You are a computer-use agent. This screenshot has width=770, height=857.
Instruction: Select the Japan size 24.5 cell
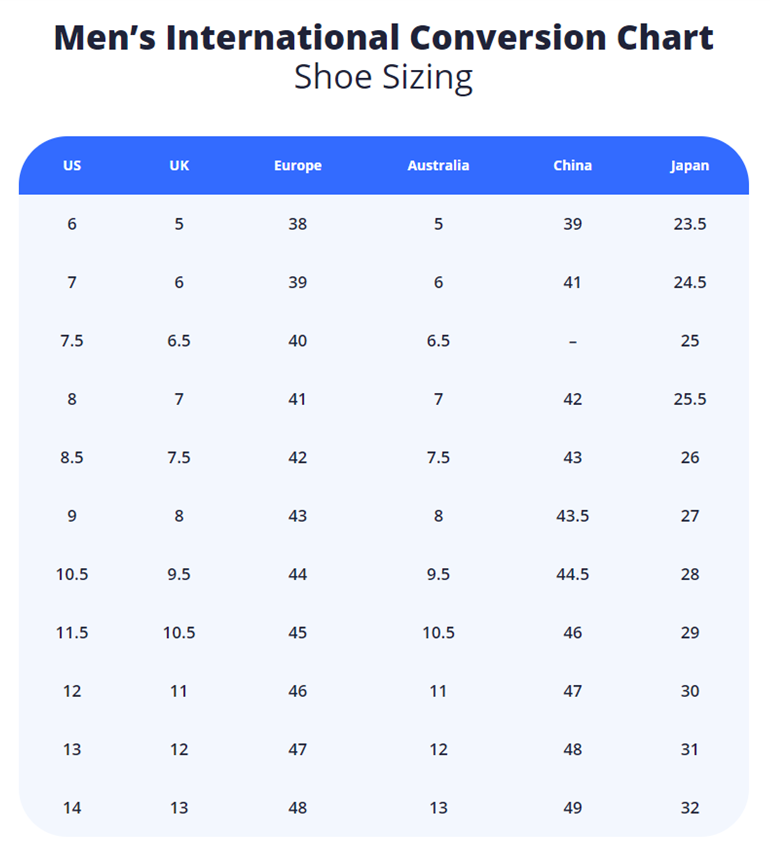690,282
